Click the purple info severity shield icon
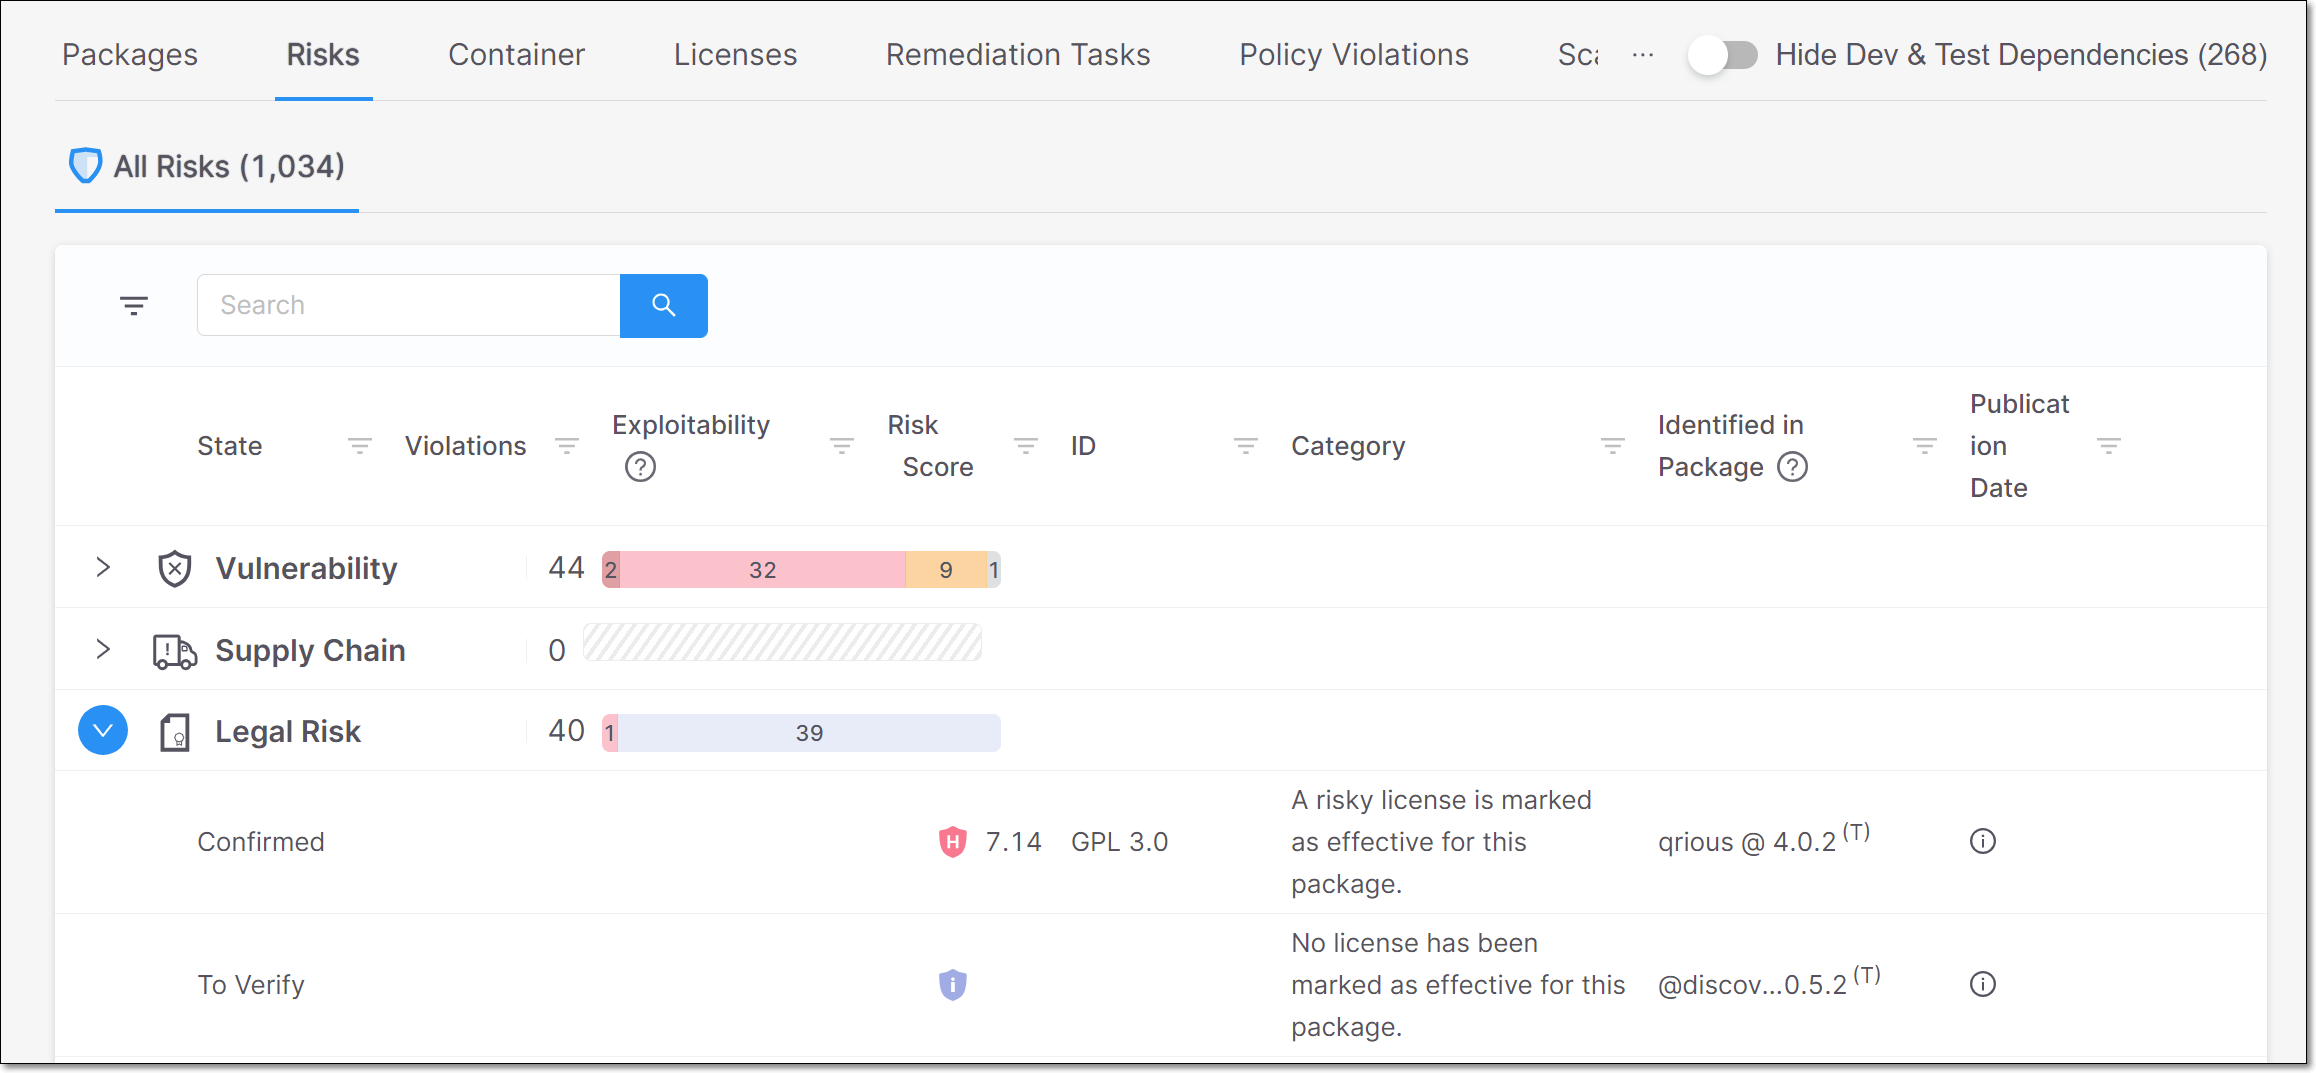Image resolution: width=2316 pixels, height=1073 pixels. coord(953,985)
